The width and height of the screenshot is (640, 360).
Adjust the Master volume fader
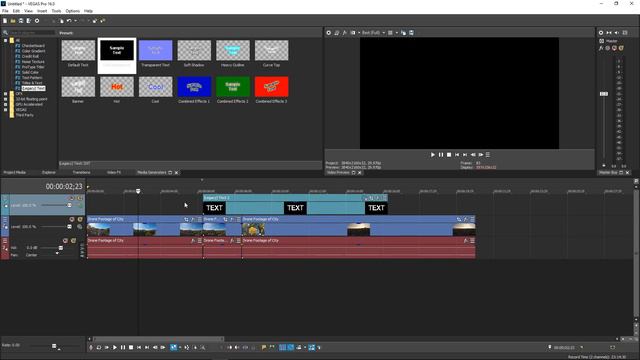(x=604, y=94)
